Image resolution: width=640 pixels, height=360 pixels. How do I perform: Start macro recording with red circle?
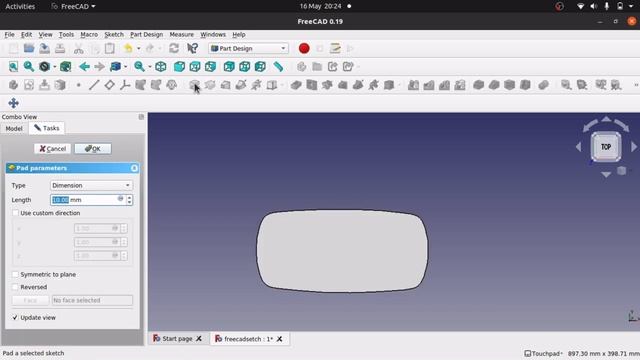click(x=304, y=48)
